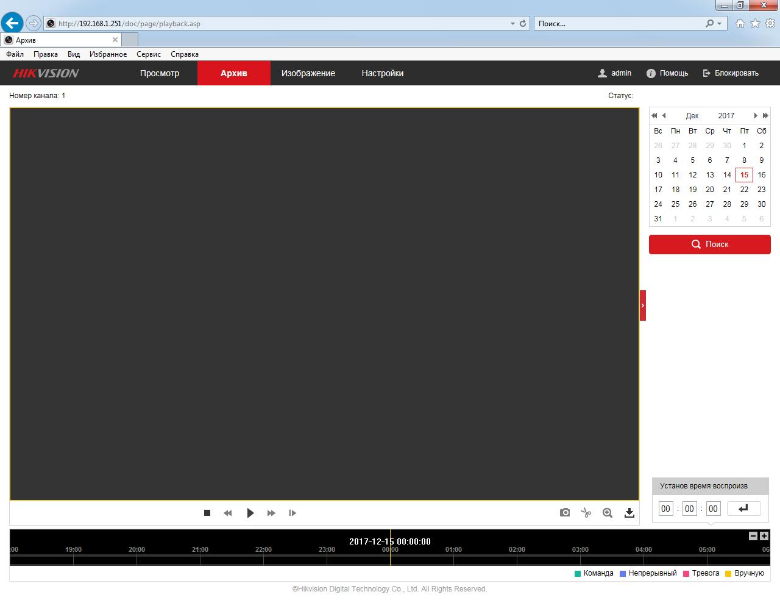
Task: Switch to the Изображение tab
Action: point(308,73)
